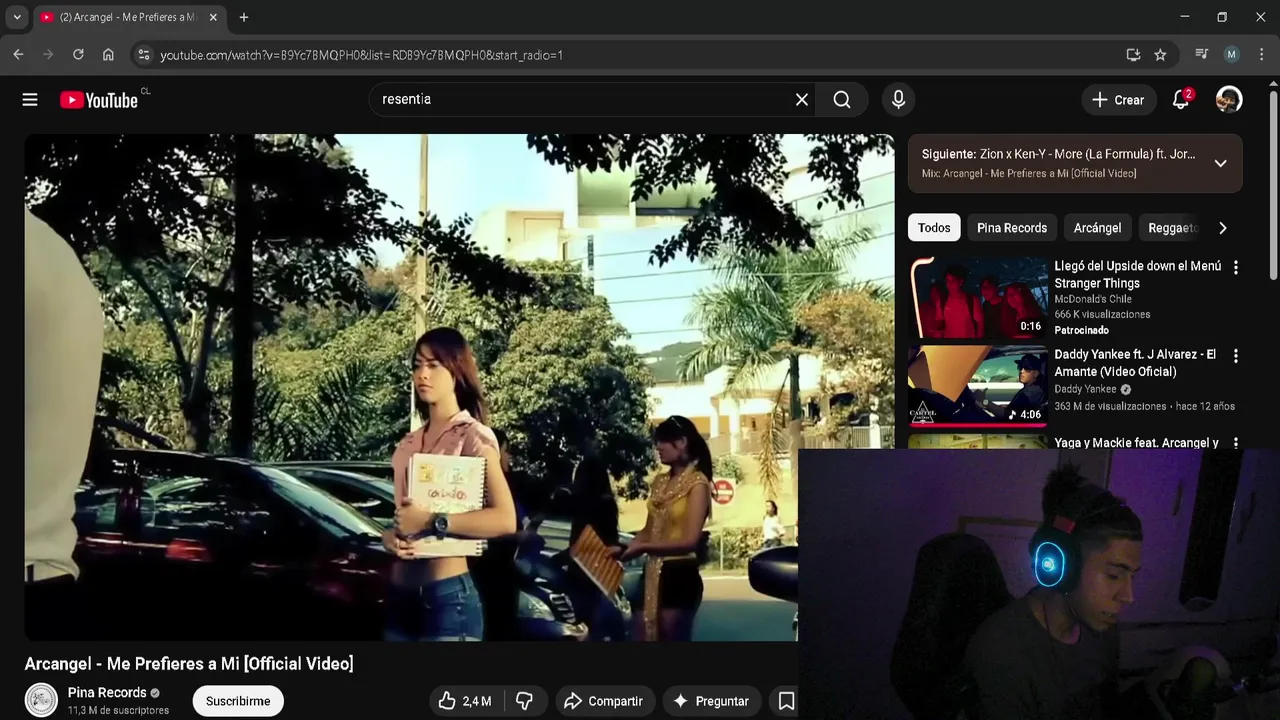Open Daddy Yankee El Amante thumbnail

(x=978, y=385)
